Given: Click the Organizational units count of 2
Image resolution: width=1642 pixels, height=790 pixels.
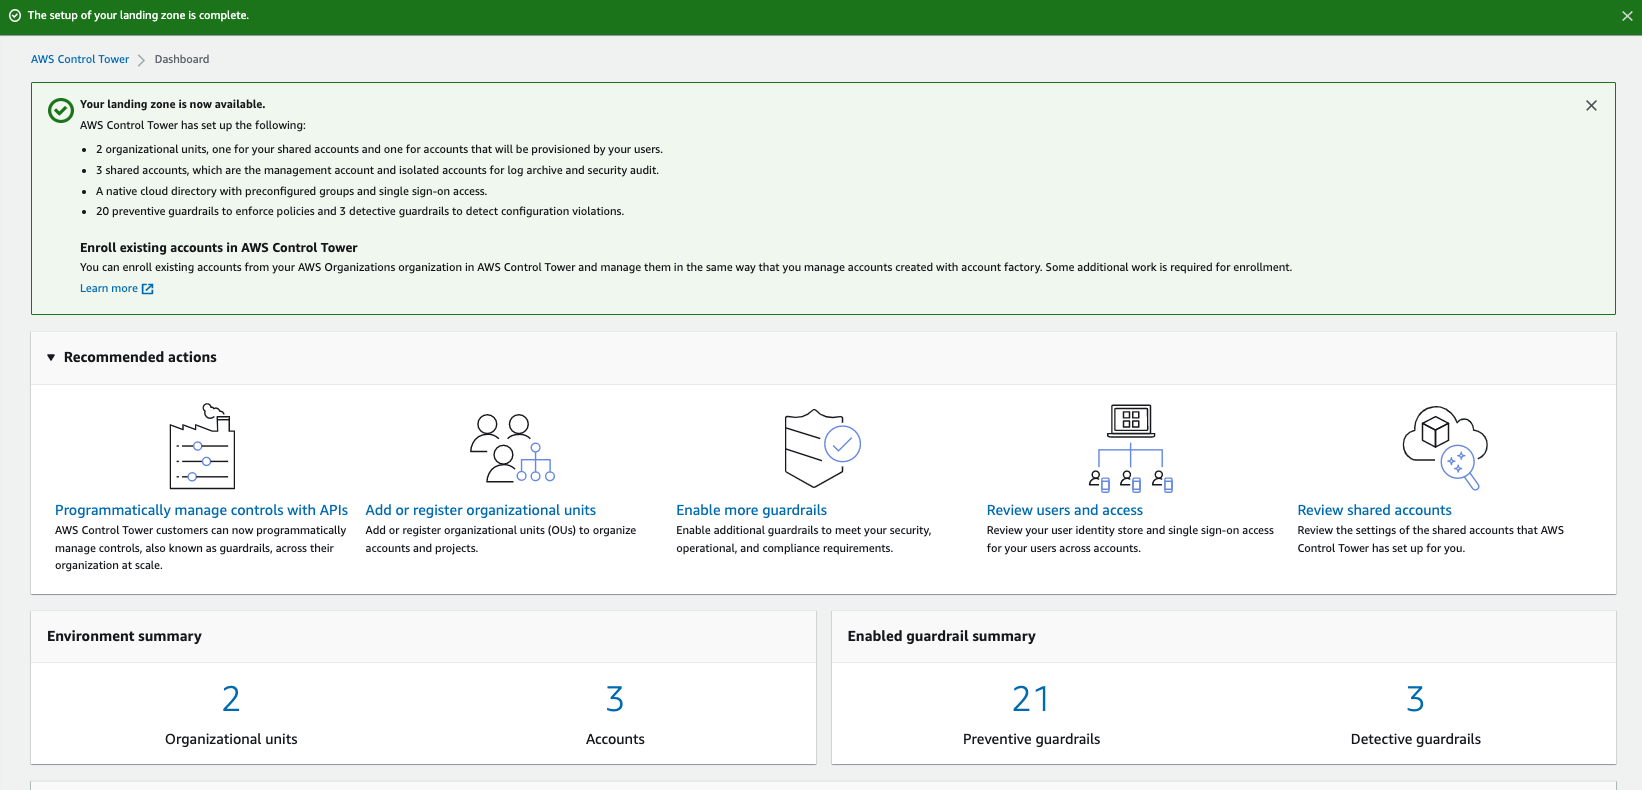Looking at the screenshot, I should [231, 699].
